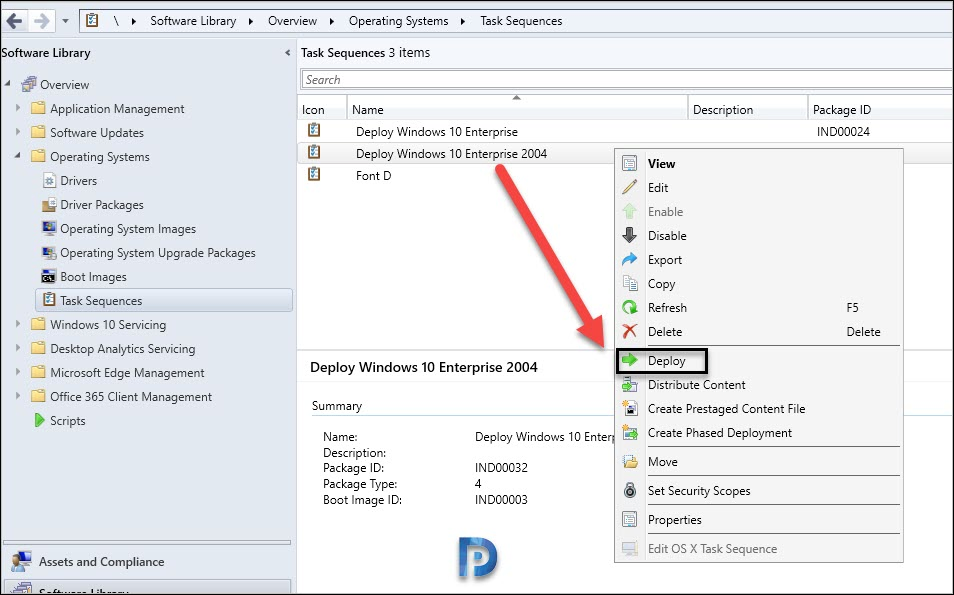The image size is (954, 595).
Task: Click the back navigation arrow
Action: (15, 21)
